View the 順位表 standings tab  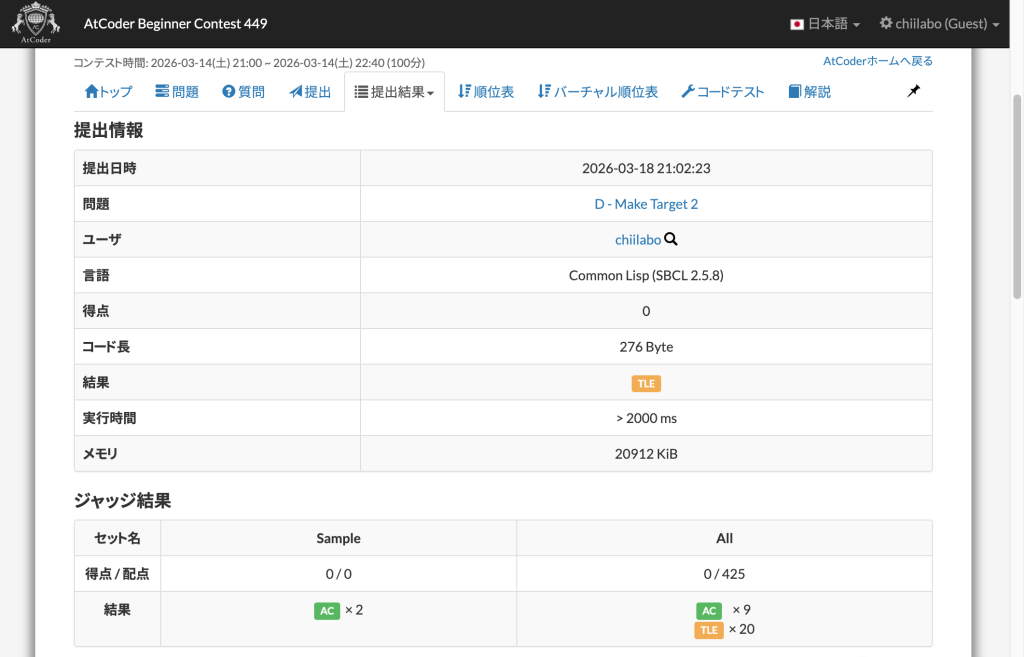click(x=485, y=92)
